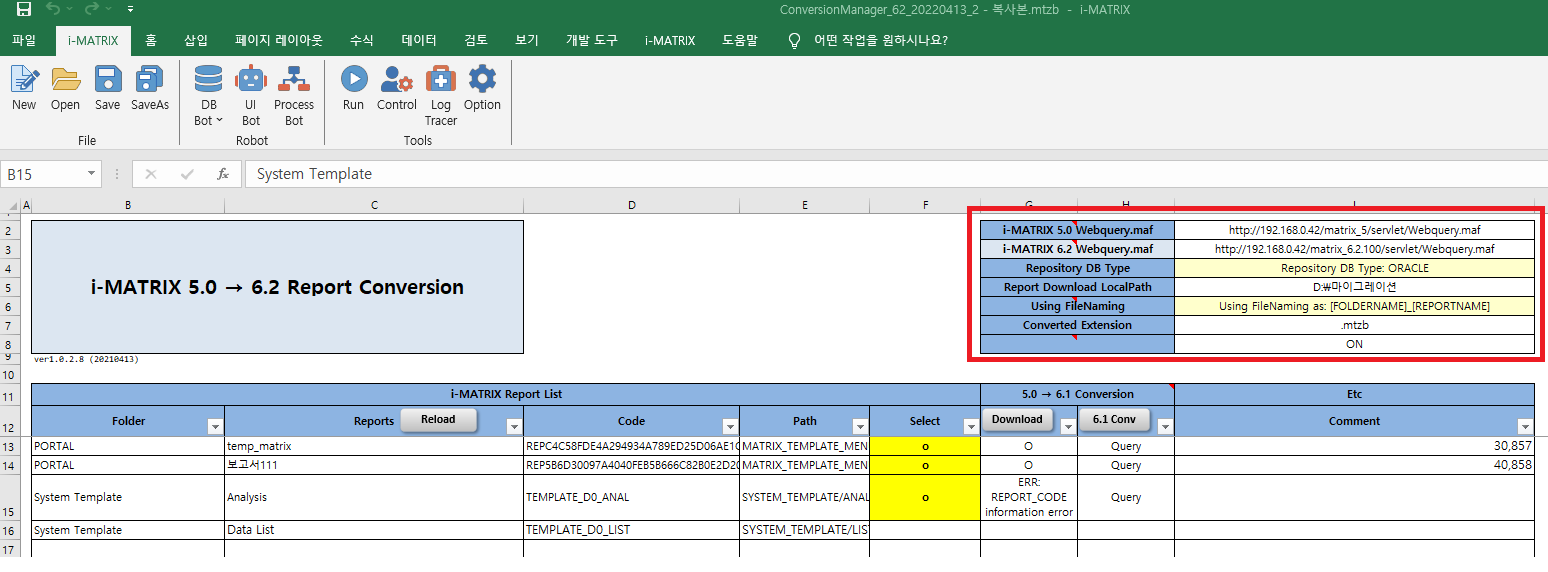
Task: Toggle Select mark for Analysis row
Action: (924, 497)
